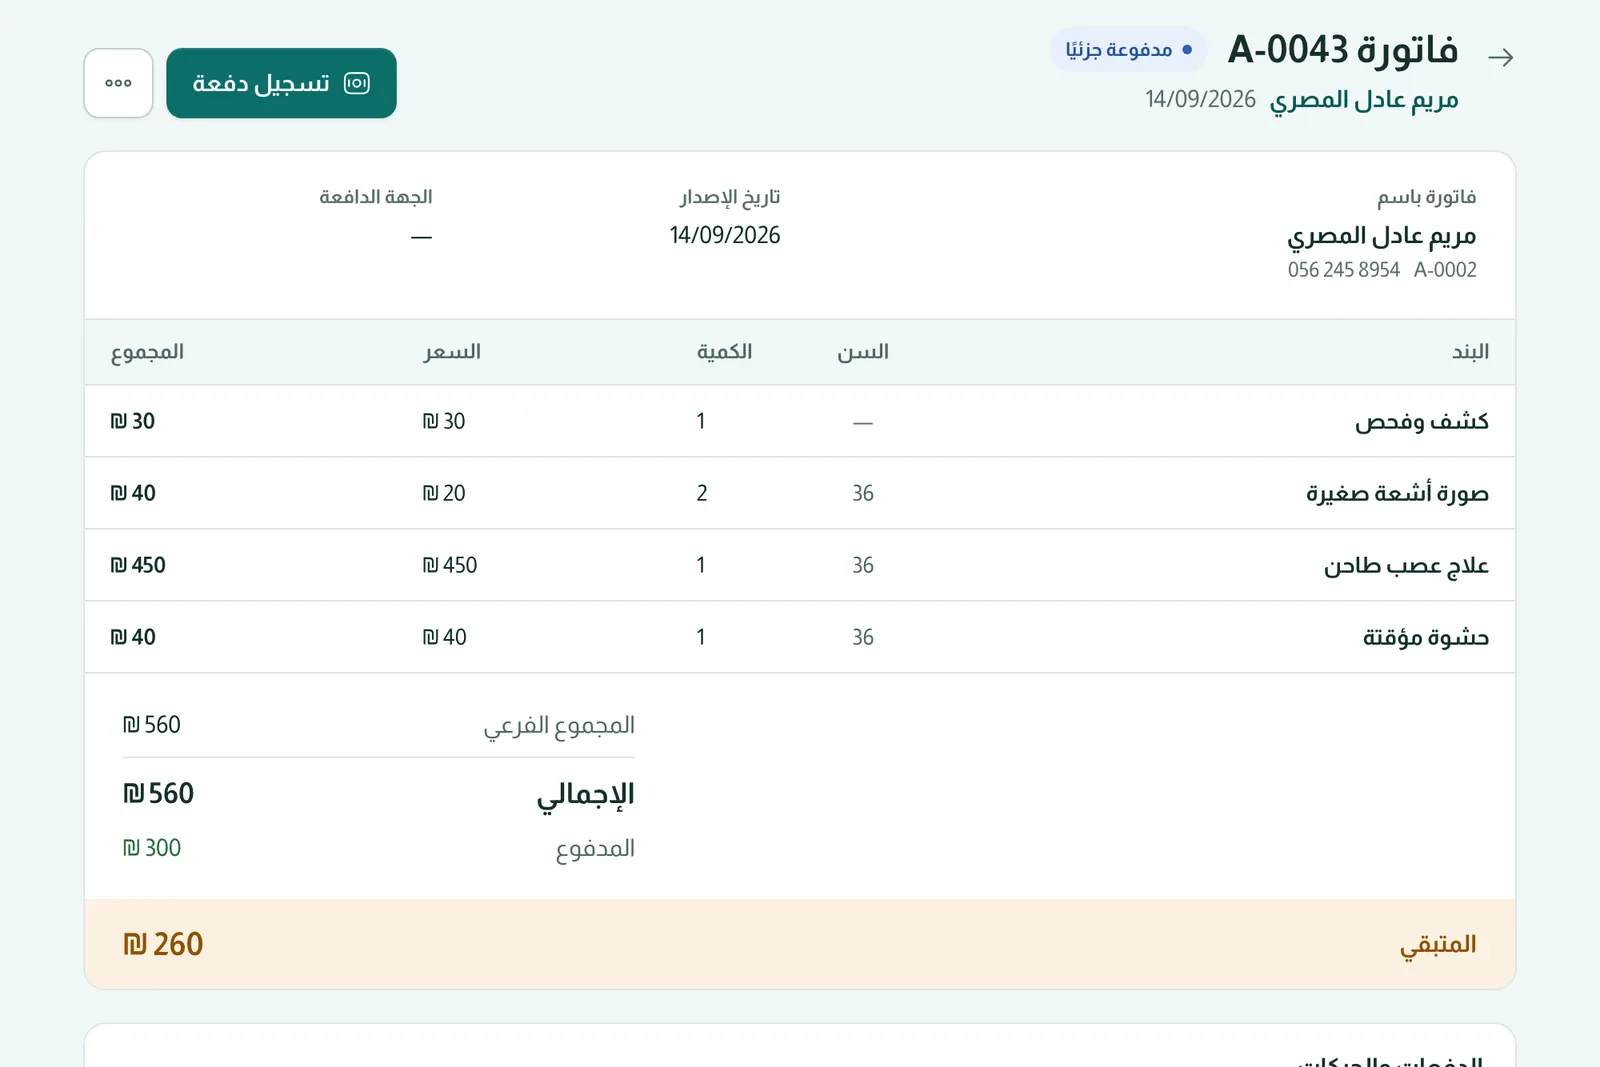Click the البند column header
Image resolution: width=1600 pixels, height=1067 pixels.
coord(1470,352)
